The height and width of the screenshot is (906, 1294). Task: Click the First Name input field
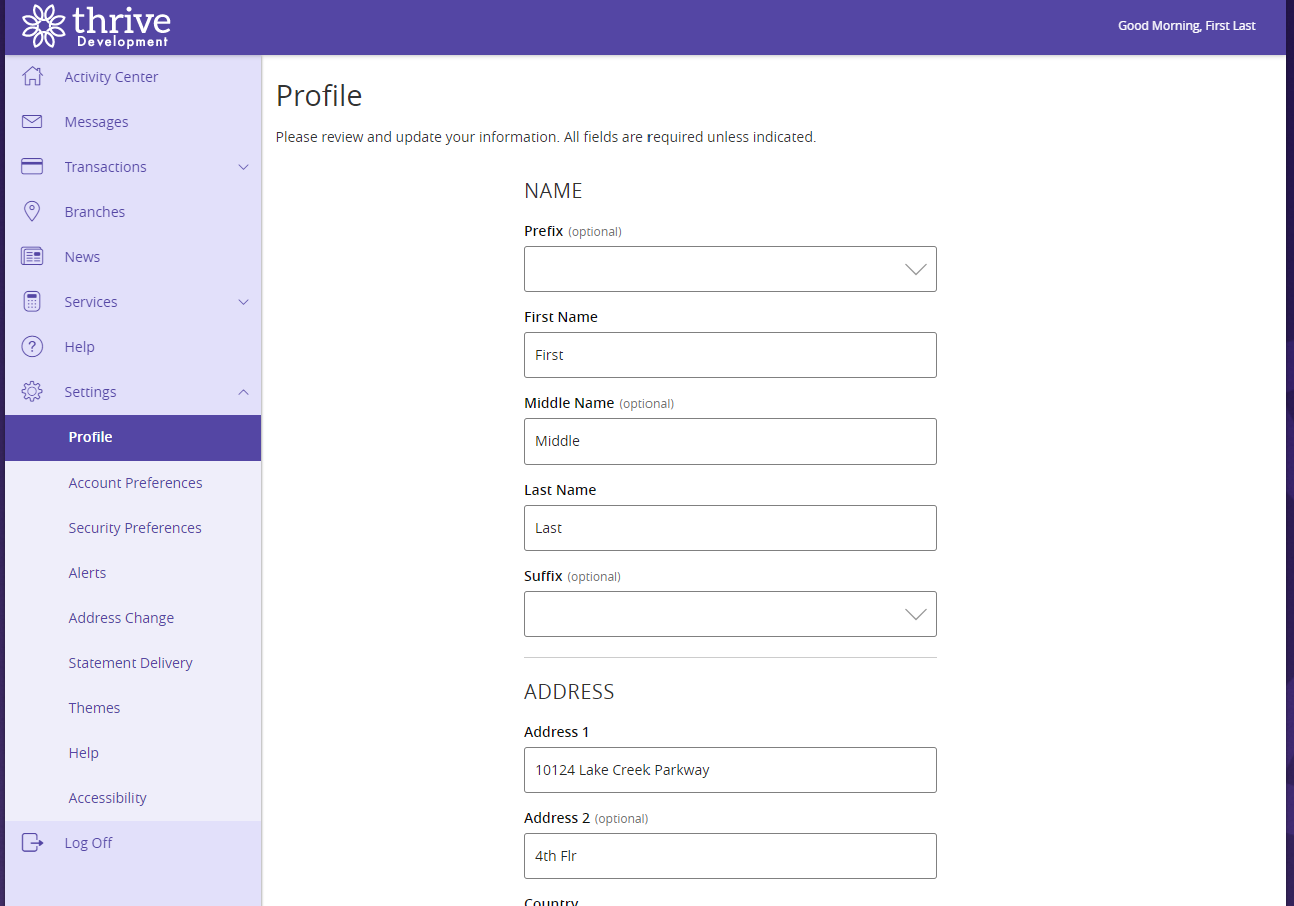[730, 355]
